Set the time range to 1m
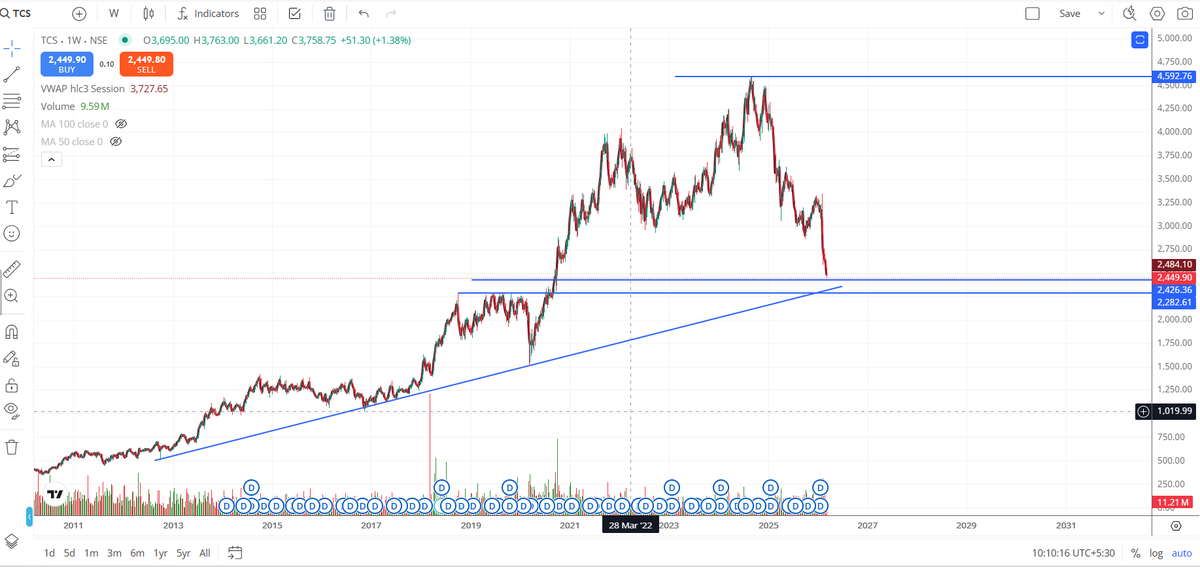 [91, 552]
